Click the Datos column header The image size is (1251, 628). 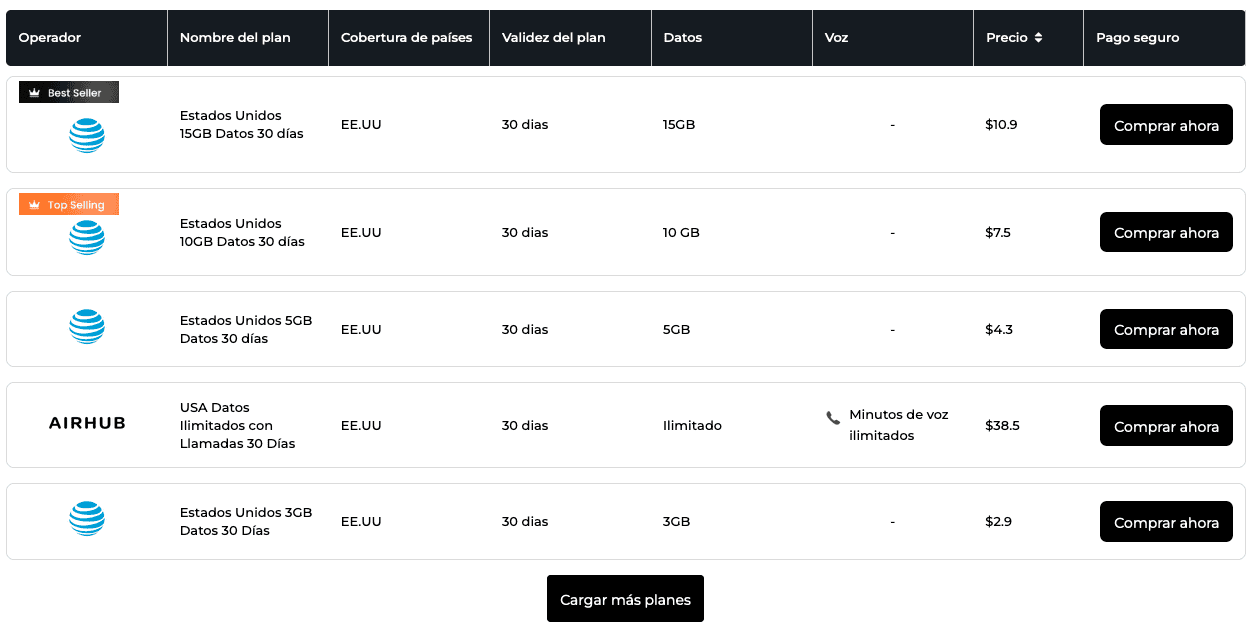682,38
